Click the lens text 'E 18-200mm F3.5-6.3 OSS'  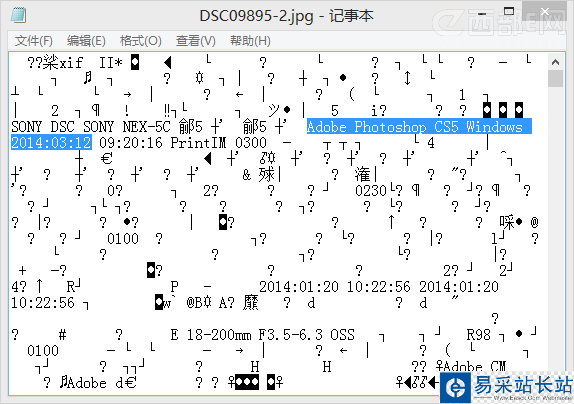click(263, 335)
